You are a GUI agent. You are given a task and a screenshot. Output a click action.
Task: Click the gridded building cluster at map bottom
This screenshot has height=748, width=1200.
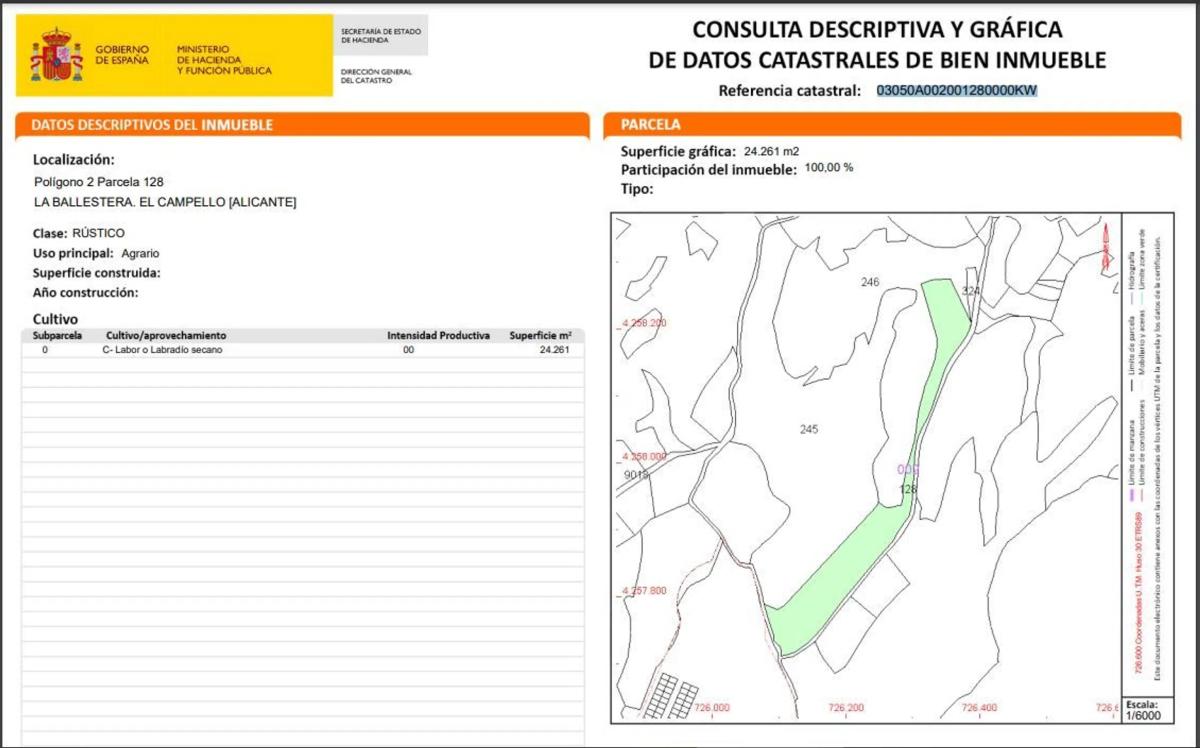(x=669, y=697)
